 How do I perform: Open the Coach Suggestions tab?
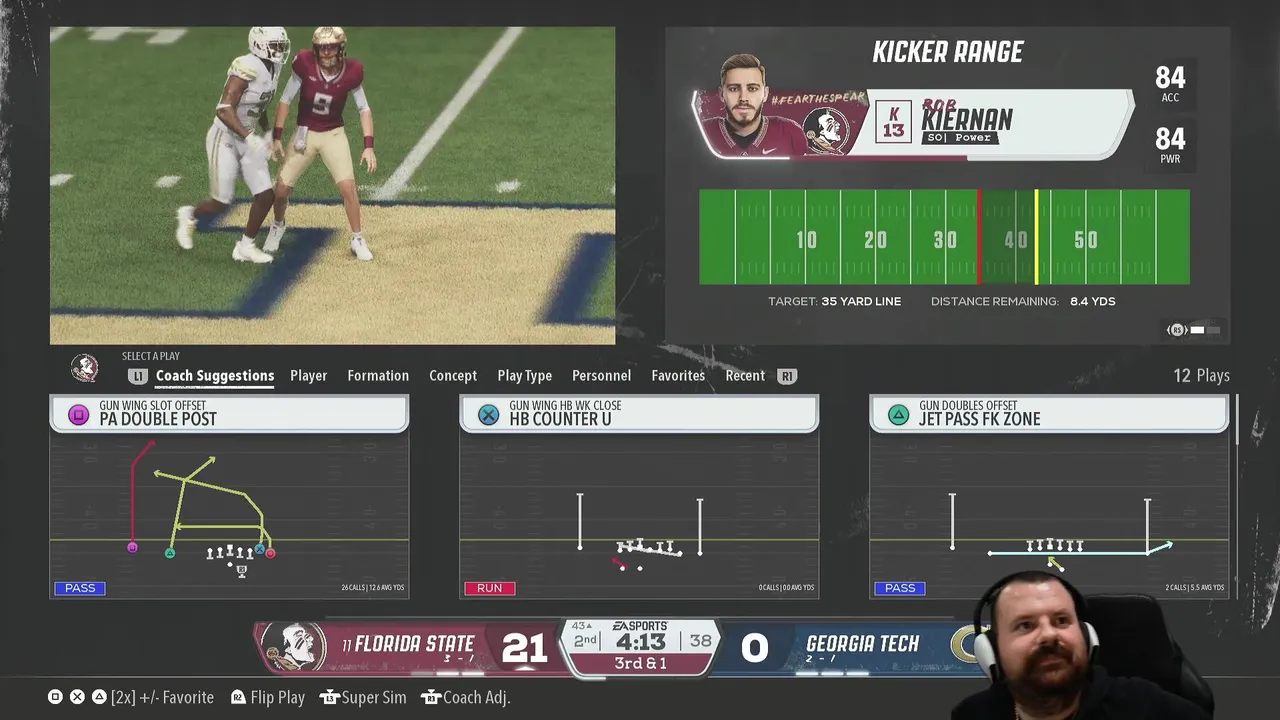coord(214,376)
